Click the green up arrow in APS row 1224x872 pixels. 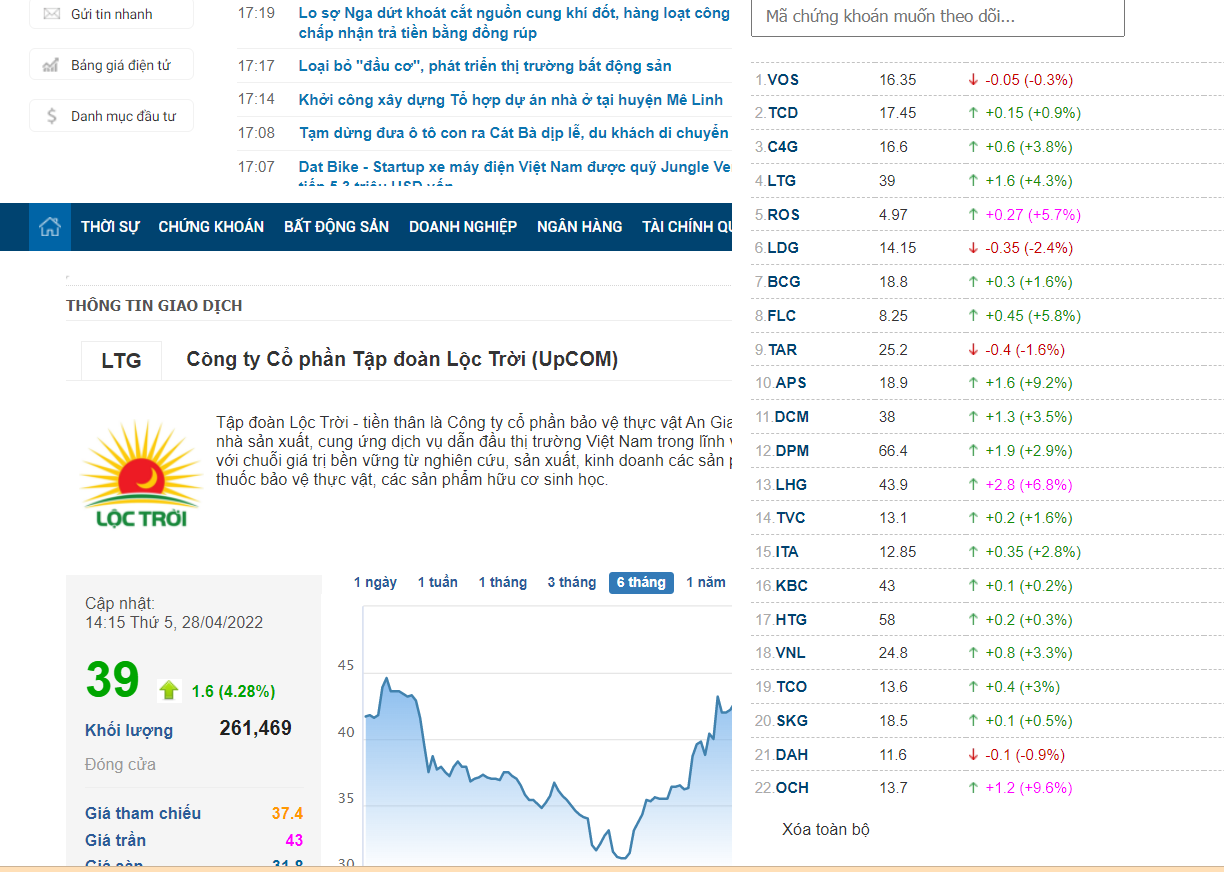pyautogui.click(x=973, y=383)
